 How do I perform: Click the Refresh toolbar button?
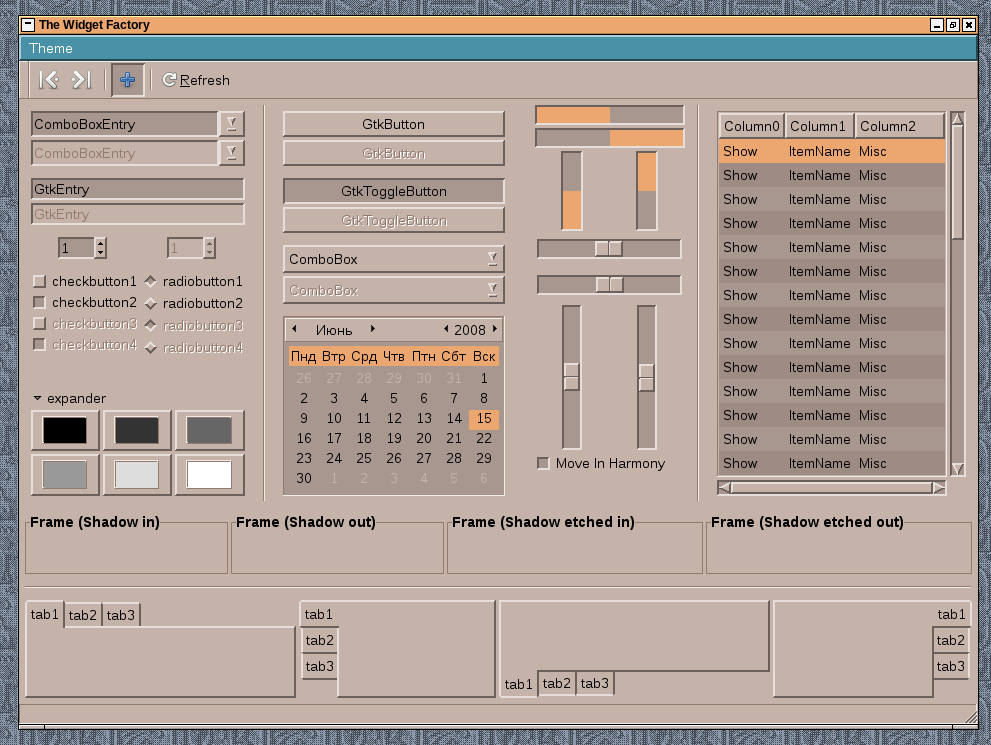coord(196,80)
